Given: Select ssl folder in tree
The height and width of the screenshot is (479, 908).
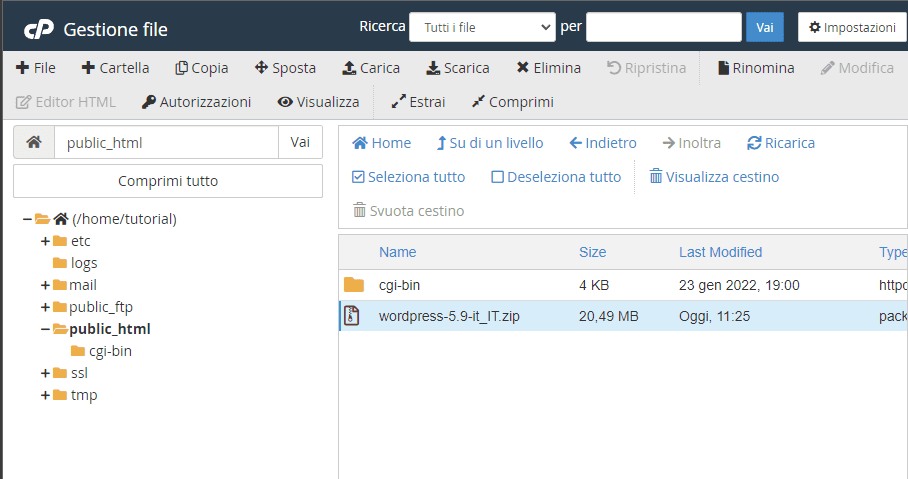Looking at the screenshot, I should [x=79, y=373].
